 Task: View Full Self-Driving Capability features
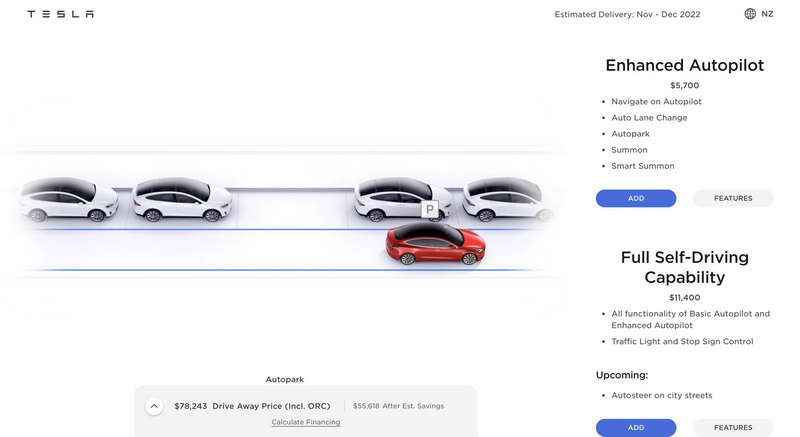733,428
